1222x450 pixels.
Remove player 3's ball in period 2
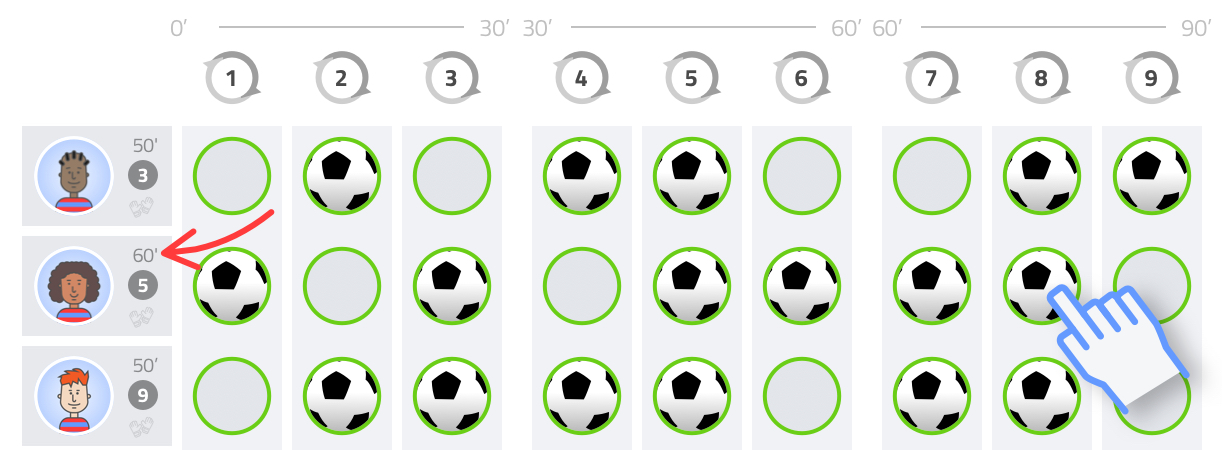342,176
